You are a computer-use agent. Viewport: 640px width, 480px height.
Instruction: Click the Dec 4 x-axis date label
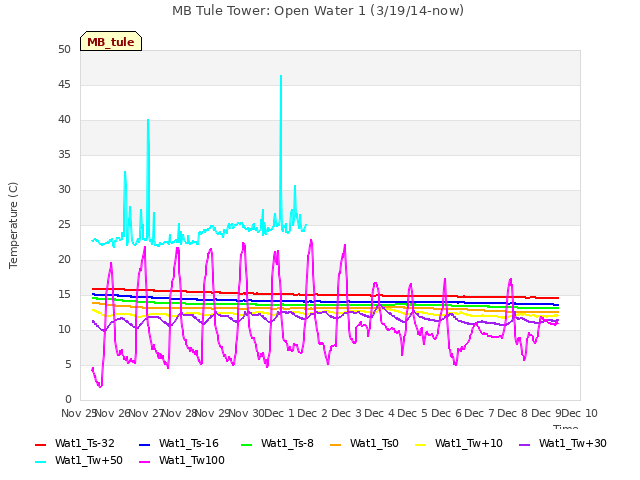[380, 414]
